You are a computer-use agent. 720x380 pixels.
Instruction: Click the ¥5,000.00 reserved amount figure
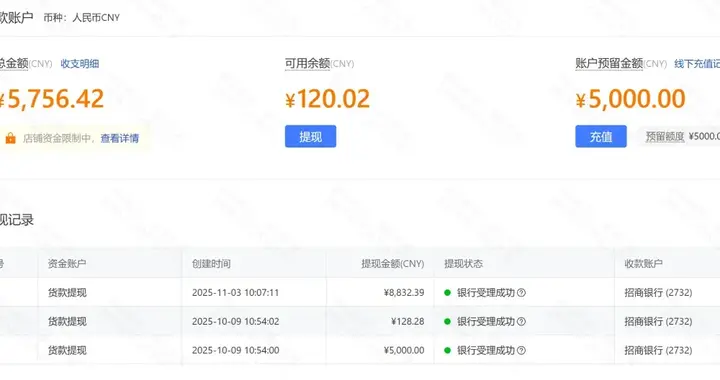[x=630, y=99]
